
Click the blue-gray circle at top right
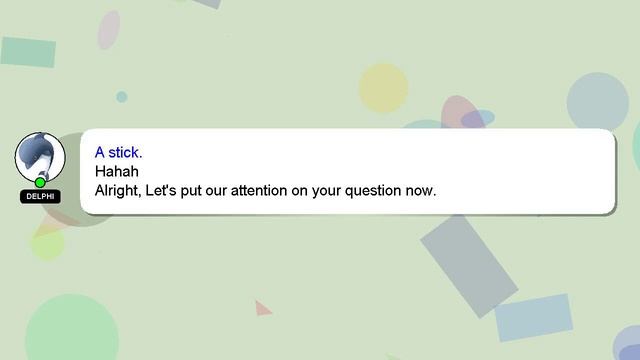(598, 102)
